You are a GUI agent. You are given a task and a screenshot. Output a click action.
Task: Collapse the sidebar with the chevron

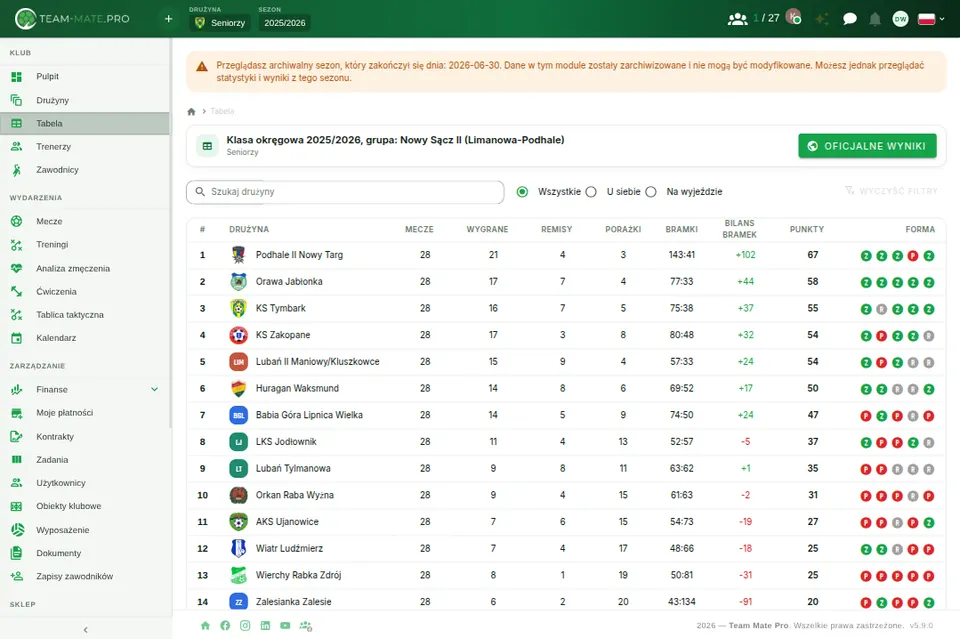pos(85,629)
